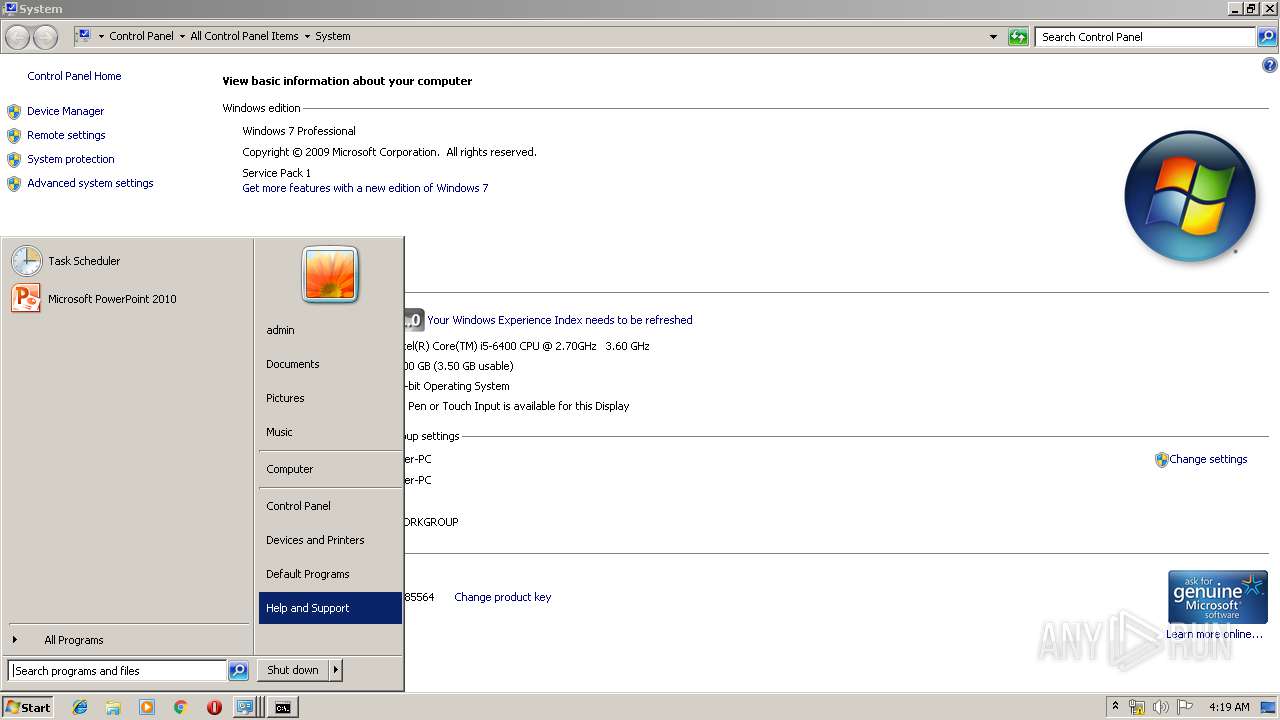Click the PowerPoint 2010 app icon

26,299
